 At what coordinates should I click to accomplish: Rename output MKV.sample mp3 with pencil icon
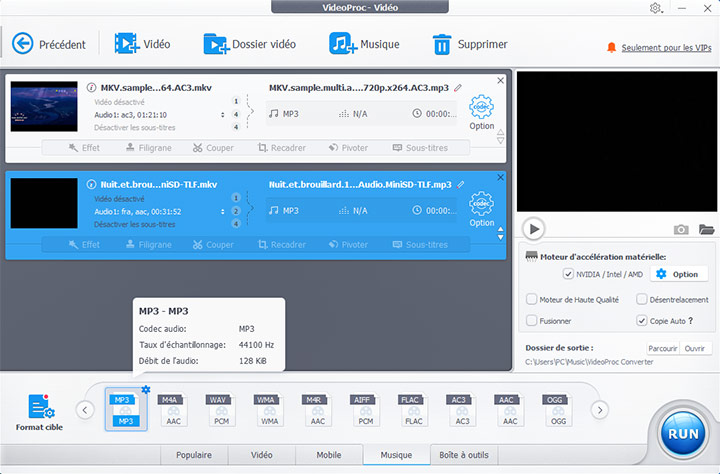point(458,88)
